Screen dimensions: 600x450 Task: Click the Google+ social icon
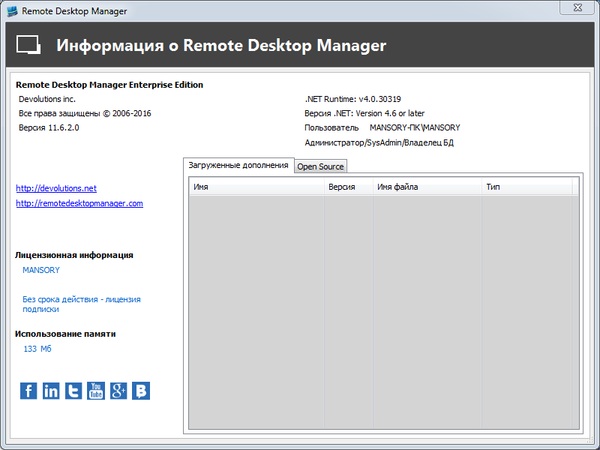point(120,391)
